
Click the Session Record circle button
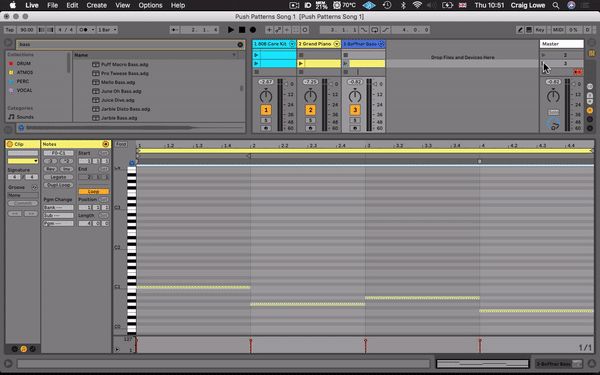(305, 29)
